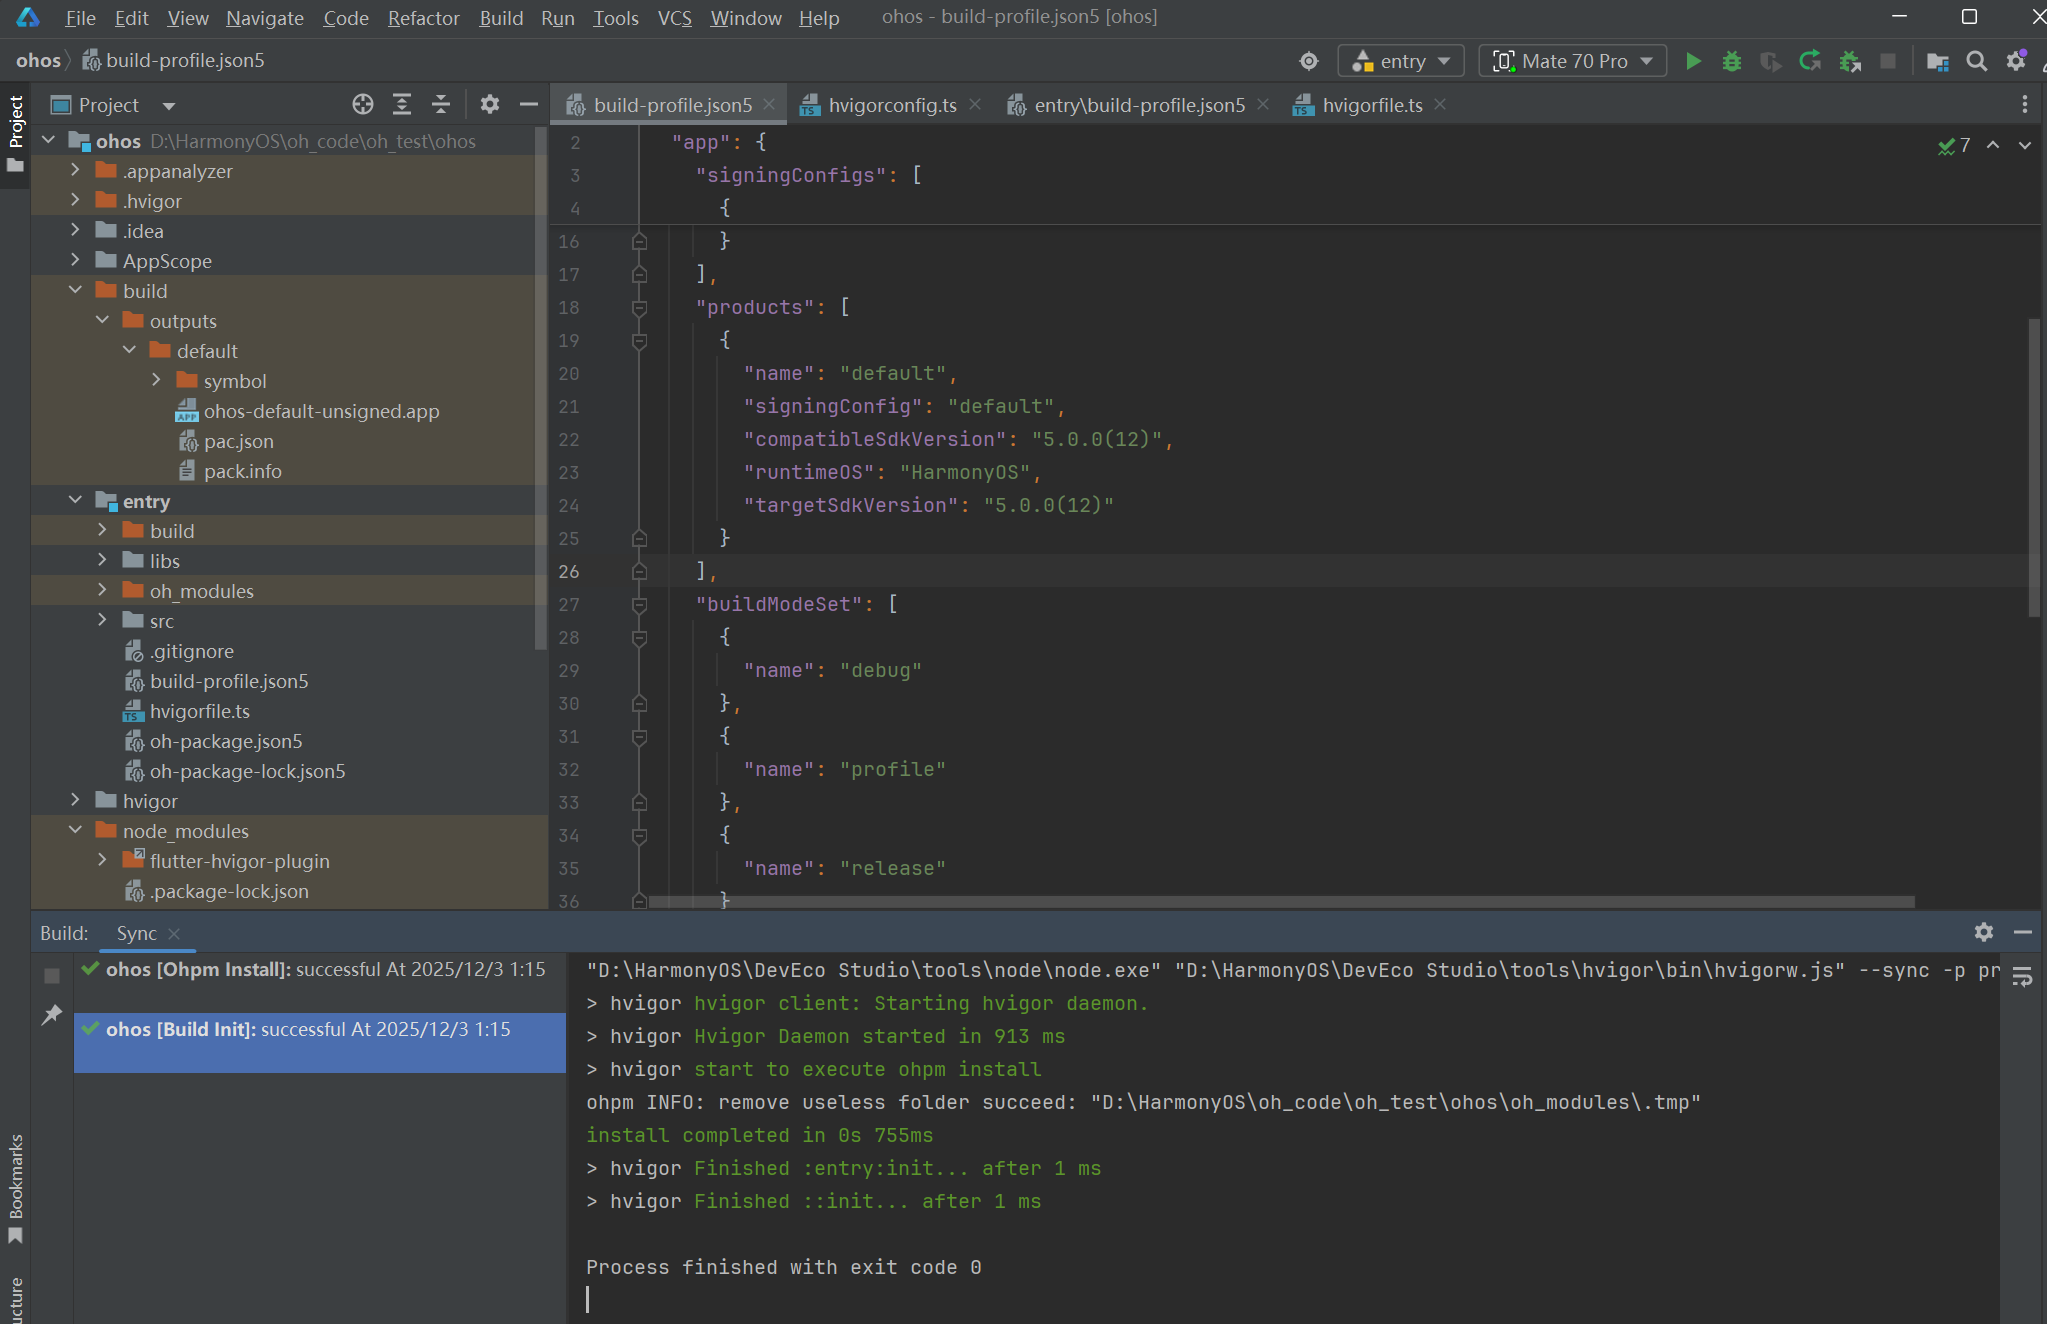Open the oh-package.json5 file in the tree
2047x1324 pixels.
tap(226, 741)
